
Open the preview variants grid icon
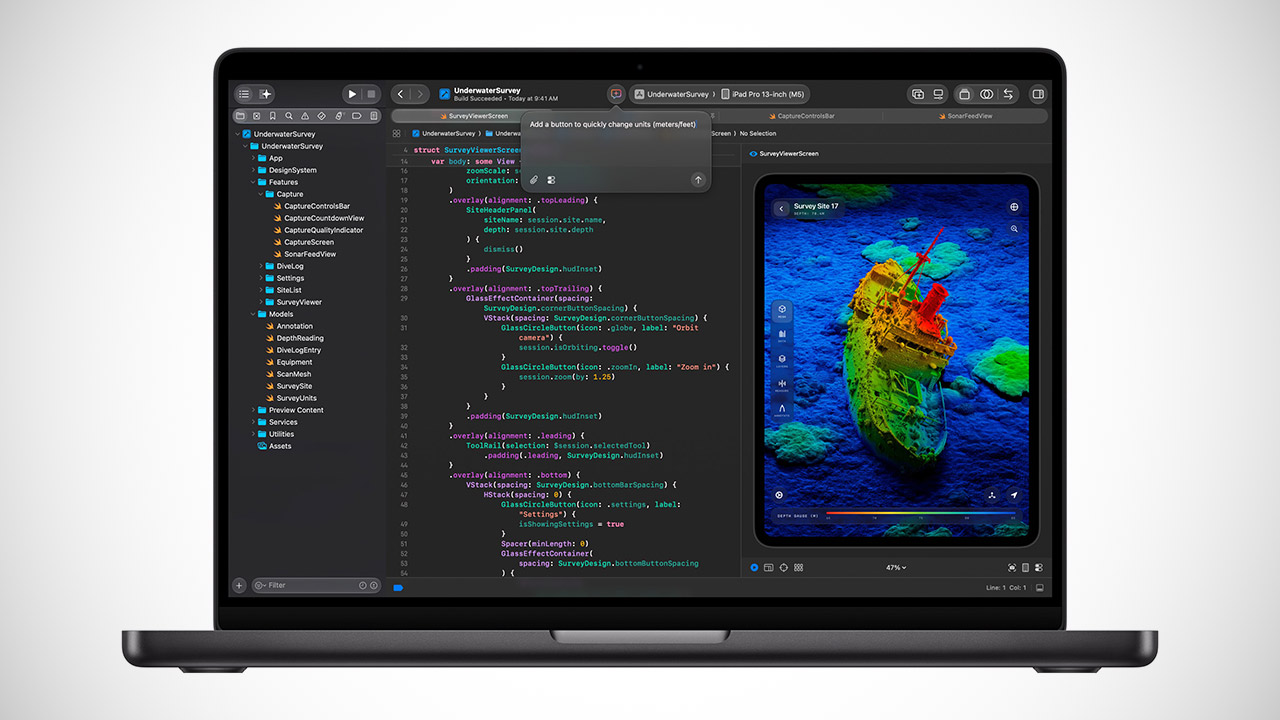[x=798, y=568]
